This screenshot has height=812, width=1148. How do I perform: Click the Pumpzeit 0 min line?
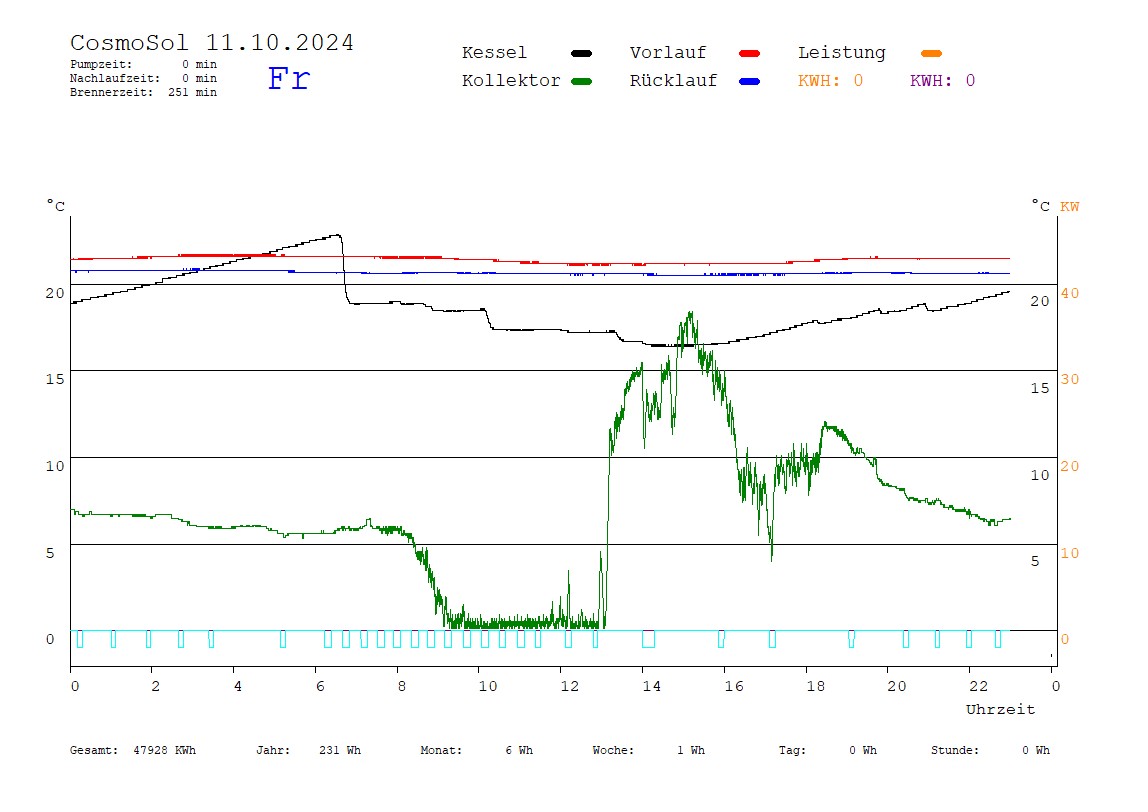tap(144, 64)
